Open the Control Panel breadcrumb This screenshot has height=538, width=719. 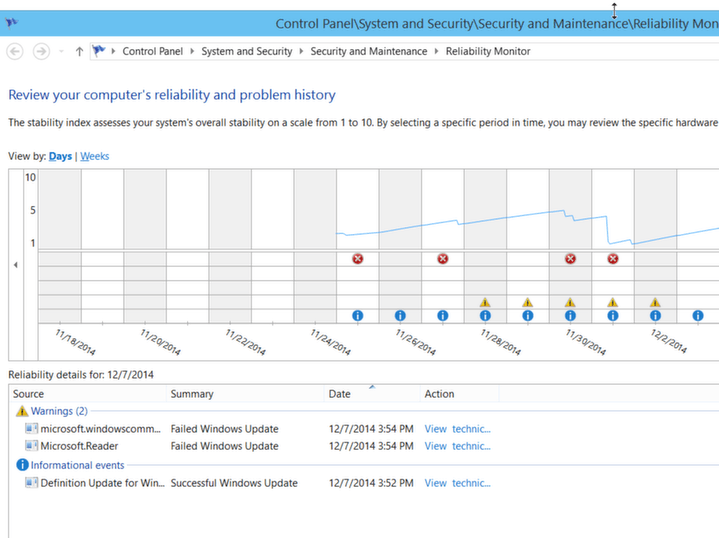point(152,51)
